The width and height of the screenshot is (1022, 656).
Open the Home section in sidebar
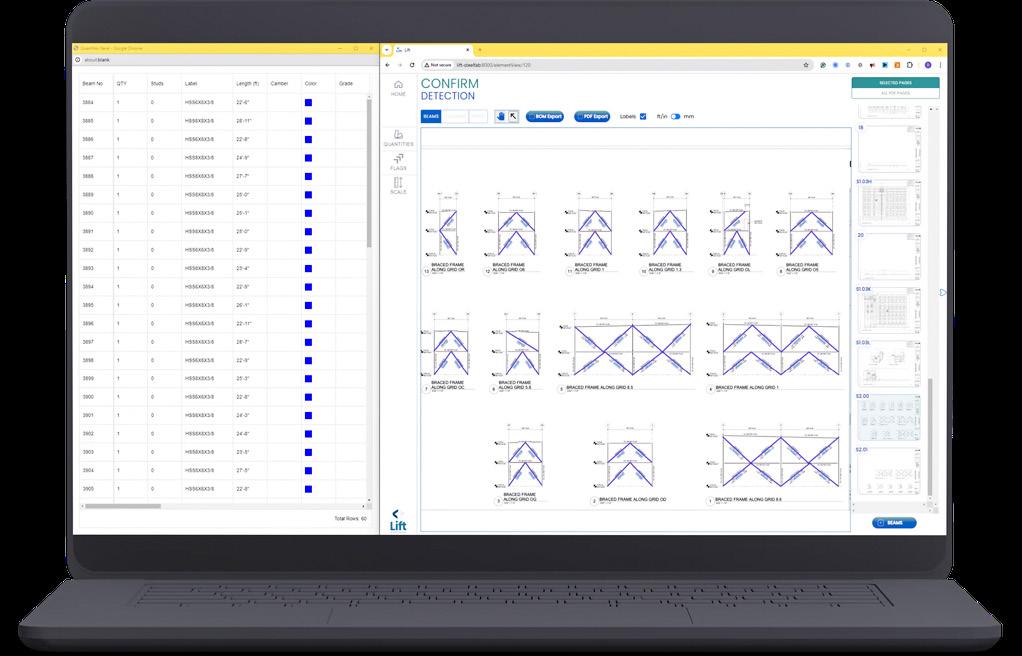pos(398,88)
